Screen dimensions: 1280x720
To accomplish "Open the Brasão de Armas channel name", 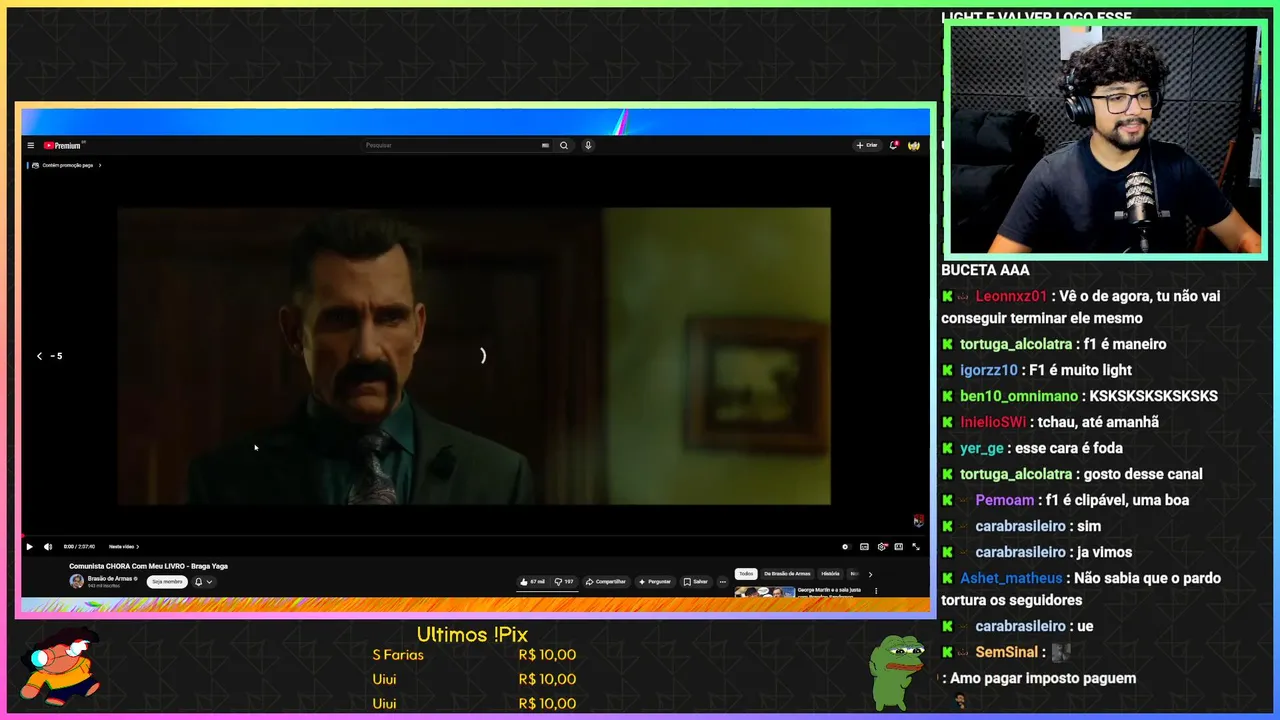I will [x=110, y=578].
